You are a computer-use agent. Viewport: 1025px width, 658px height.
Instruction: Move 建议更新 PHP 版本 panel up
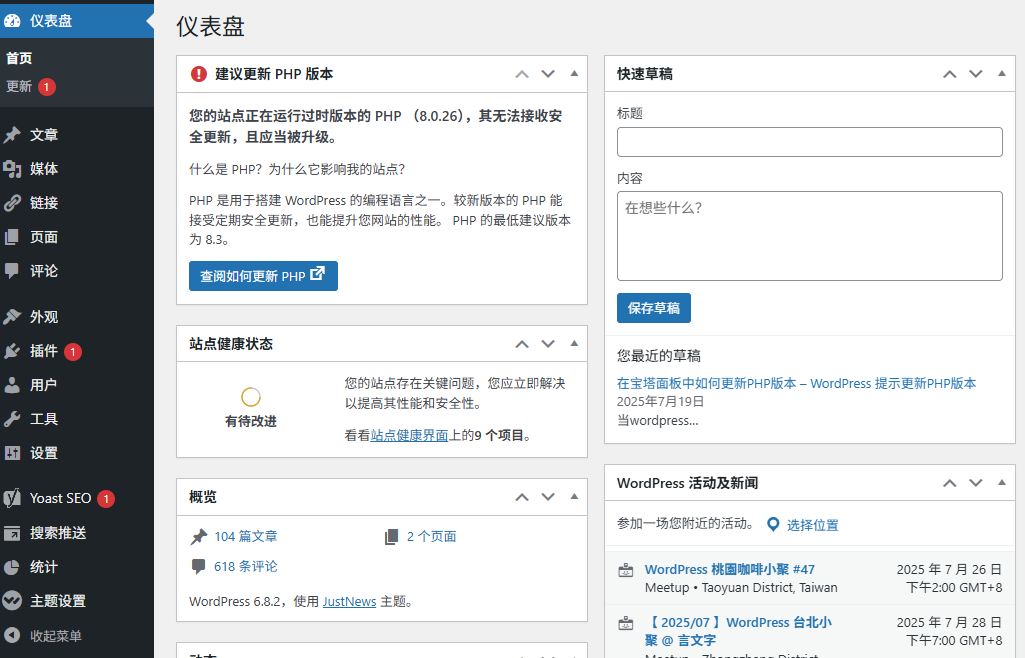click(522, 74)
